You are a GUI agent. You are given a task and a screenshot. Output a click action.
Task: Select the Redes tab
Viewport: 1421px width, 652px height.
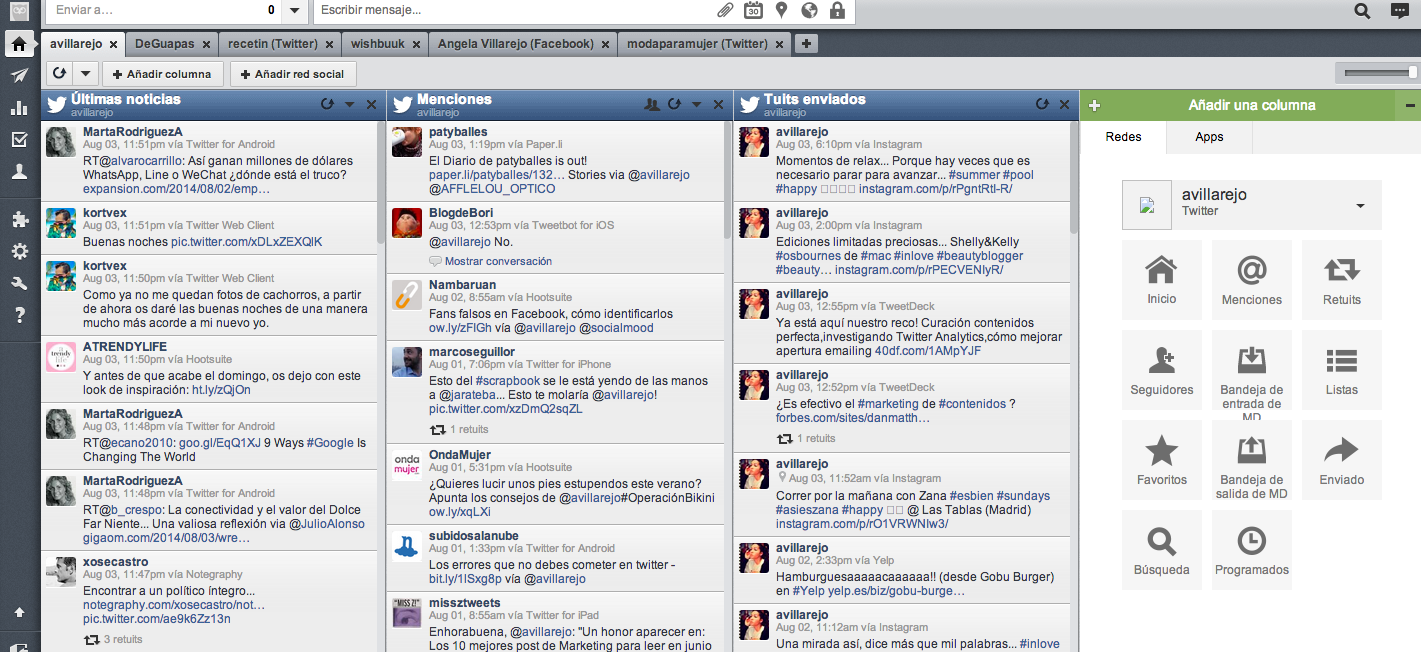[x=1123, y=137]
